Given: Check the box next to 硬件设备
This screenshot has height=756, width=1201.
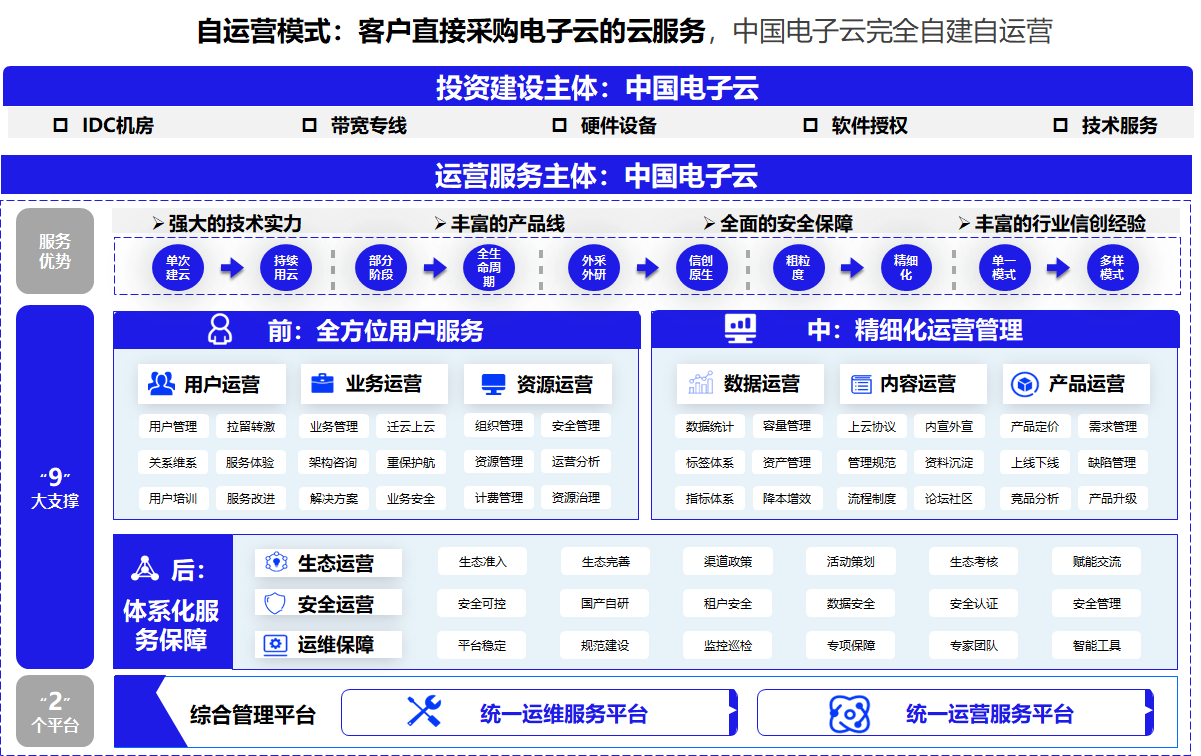Looking at the screenshot, I should coord(560,125).
